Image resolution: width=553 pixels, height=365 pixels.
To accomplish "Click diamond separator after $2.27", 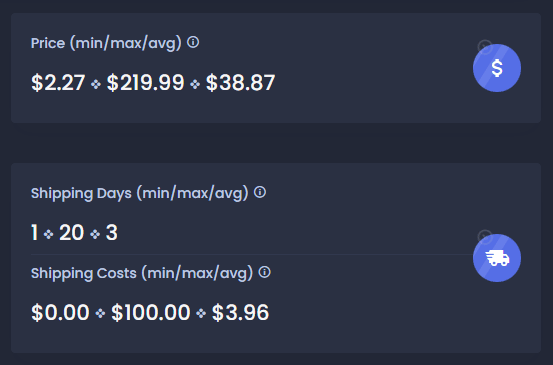I will pyautogui.click(x=96, y=84).
